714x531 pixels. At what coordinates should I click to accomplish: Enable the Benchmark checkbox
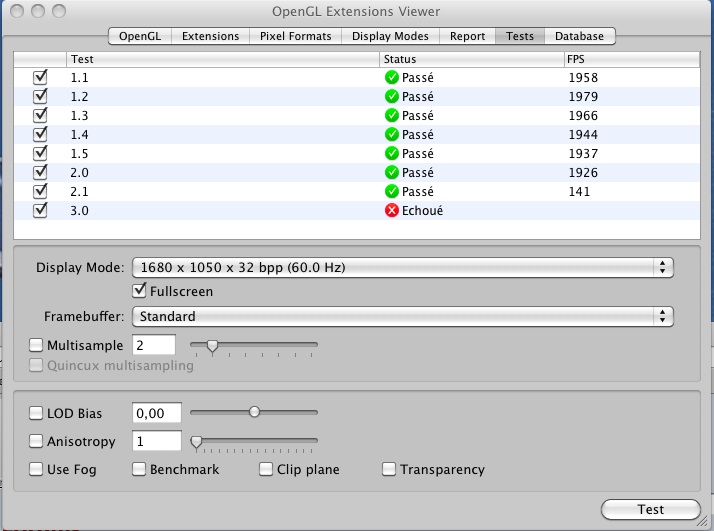pos(139,469)
